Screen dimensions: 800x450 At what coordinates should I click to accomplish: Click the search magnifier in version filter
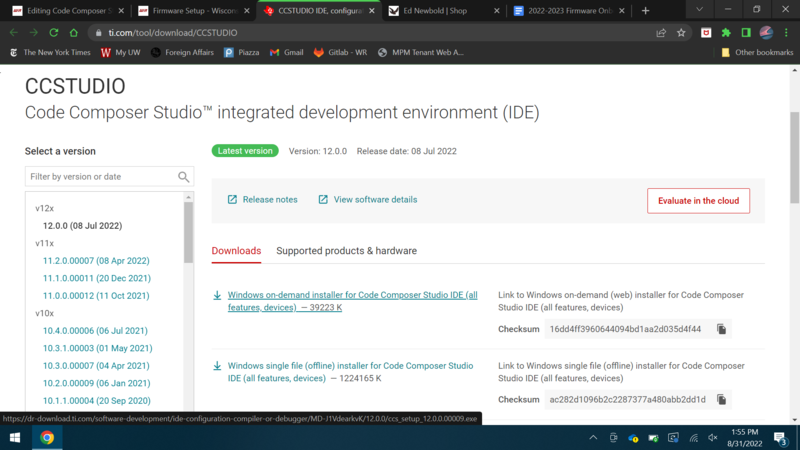(x=184, y=177)
